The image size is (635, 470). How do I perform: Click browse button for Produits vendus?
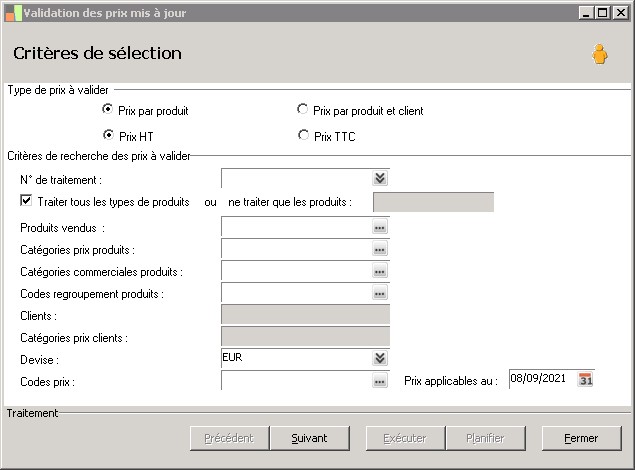[x=380, y=228]
